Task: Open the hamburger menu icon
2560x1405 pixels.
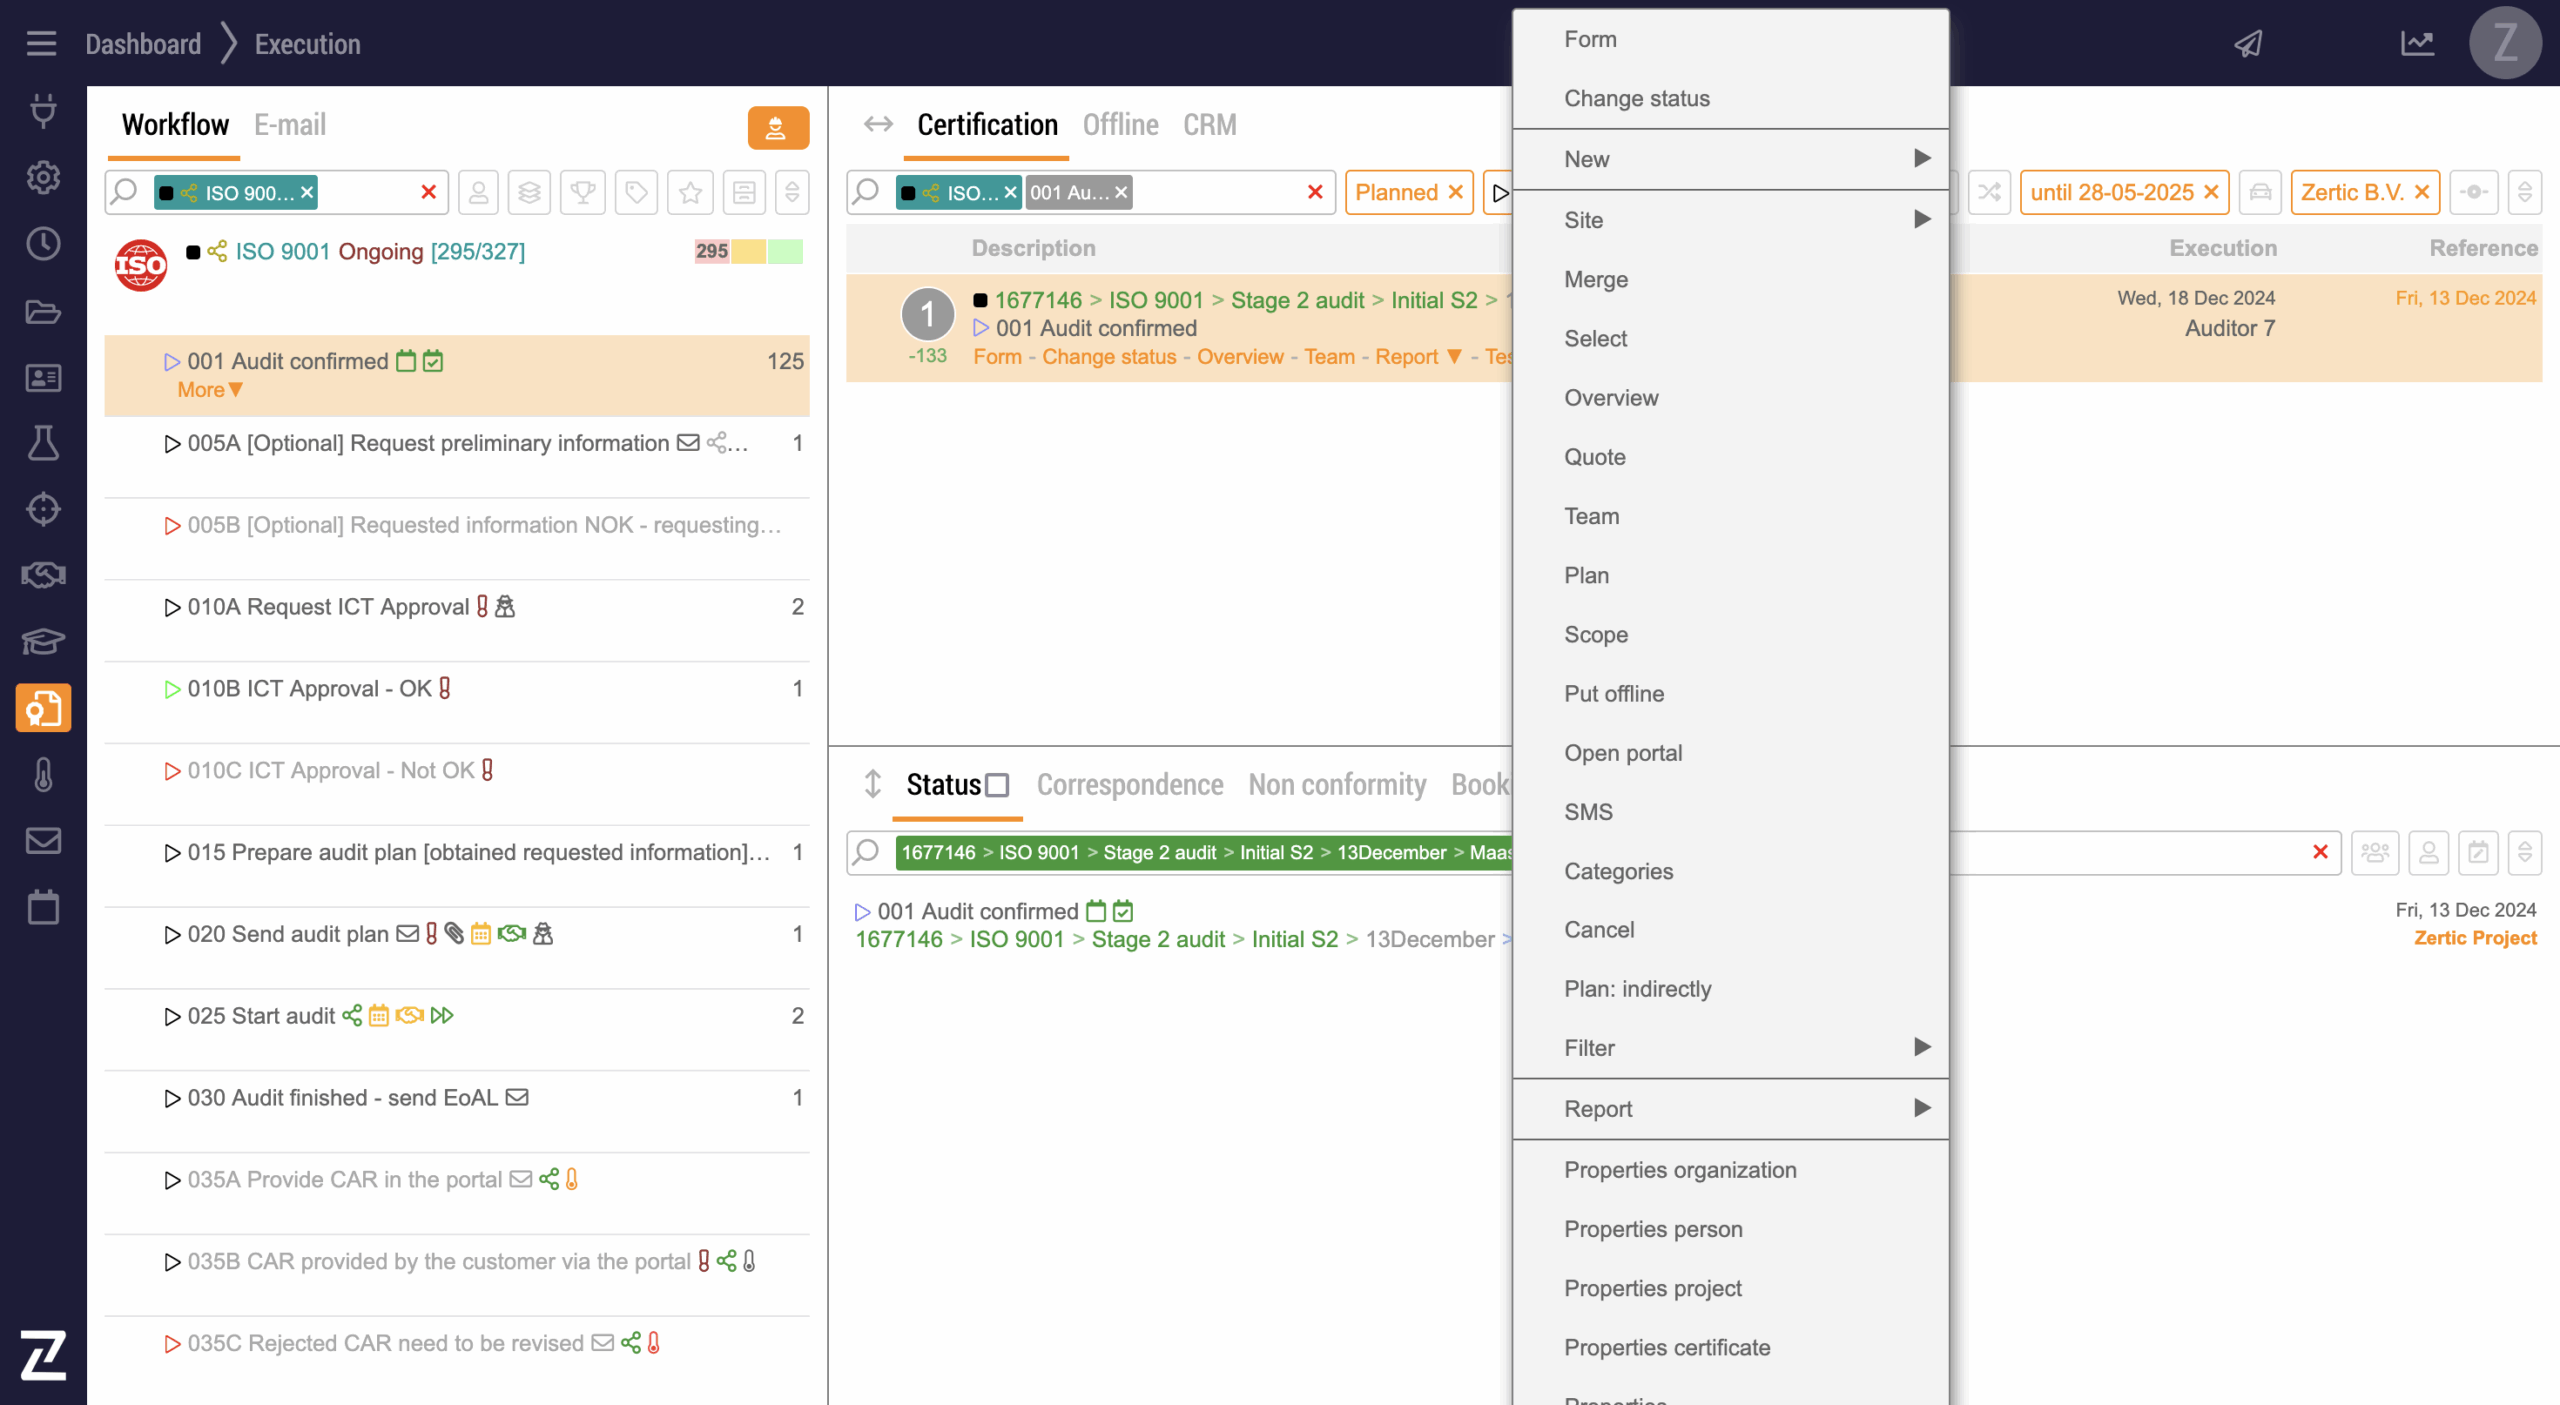Action: [x=41, y=43]
